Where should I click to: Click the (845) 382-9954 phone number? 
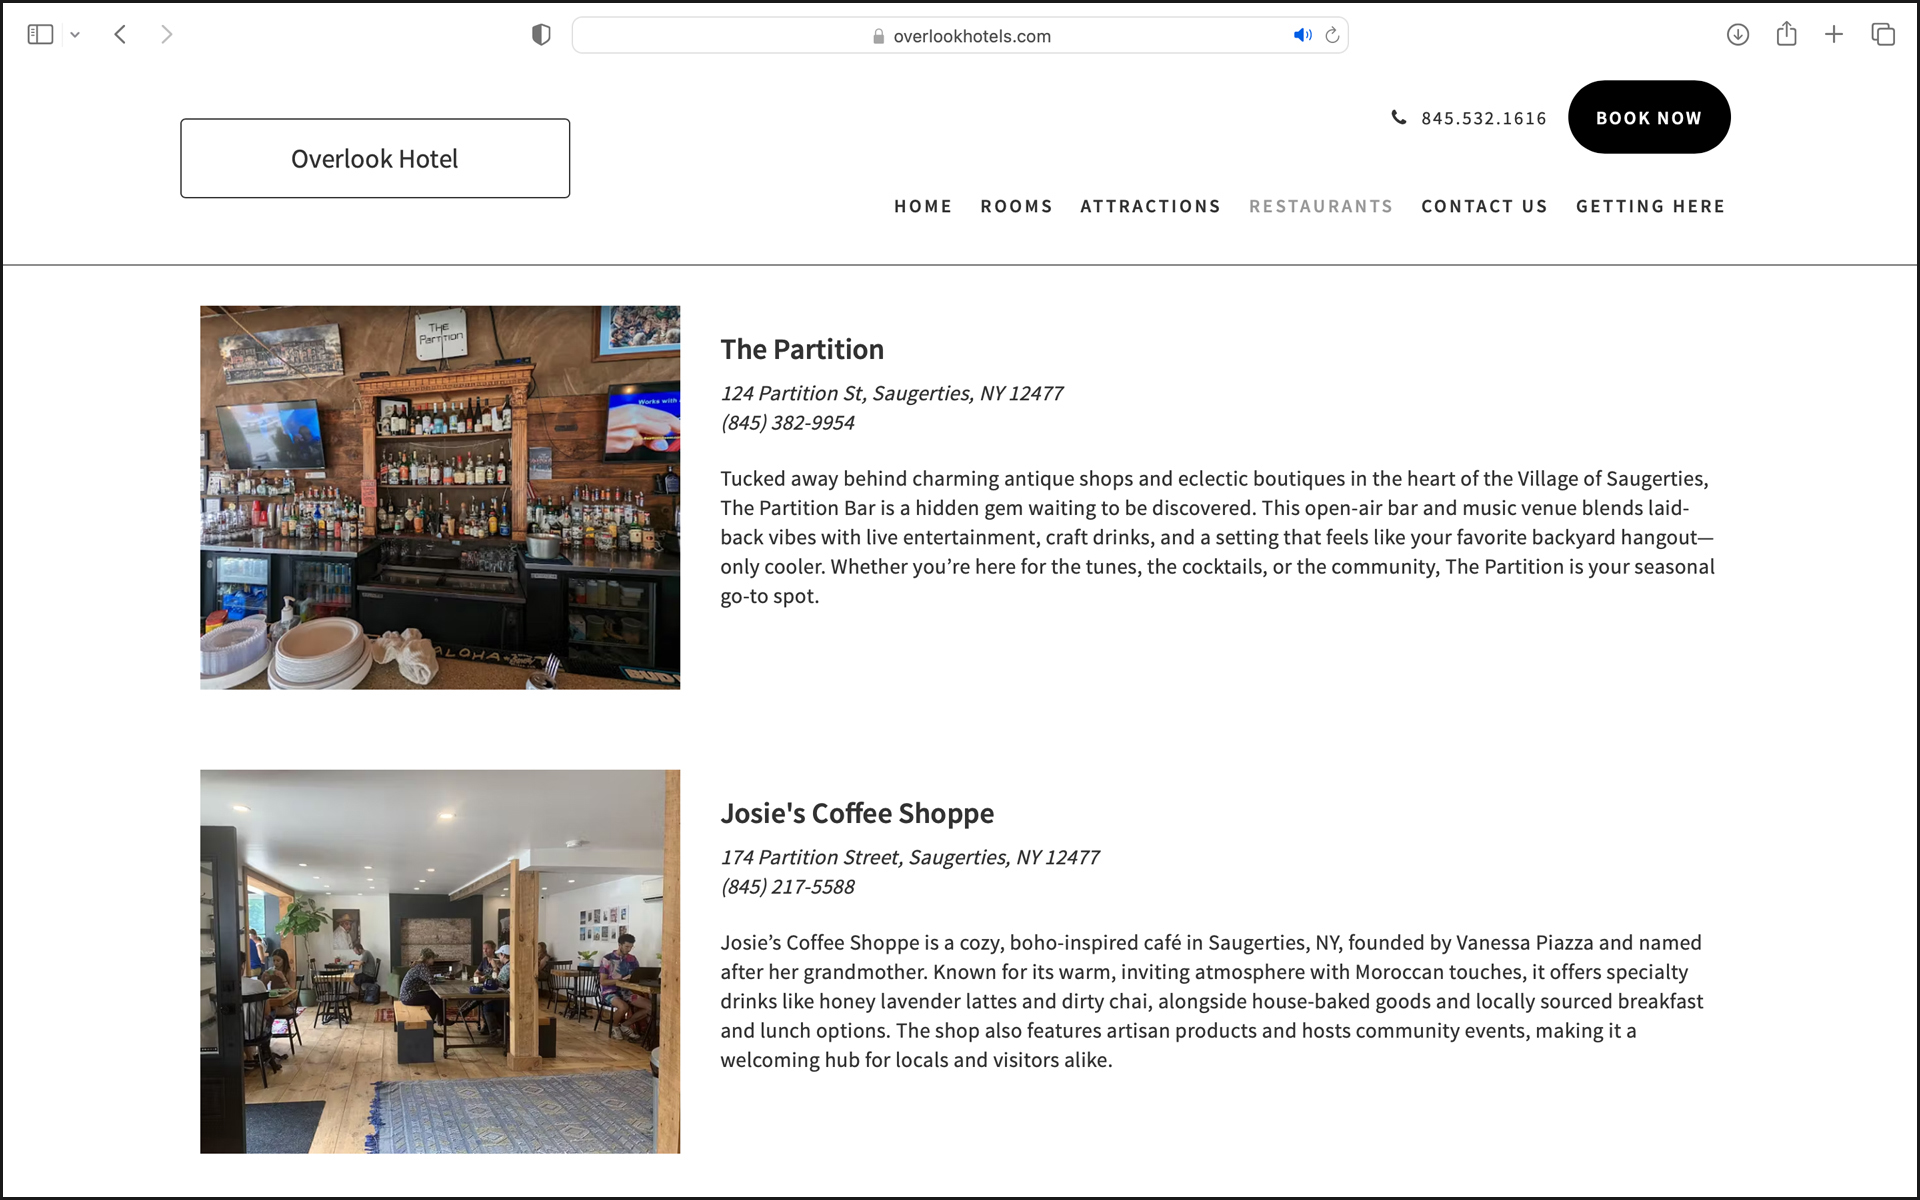787,422
